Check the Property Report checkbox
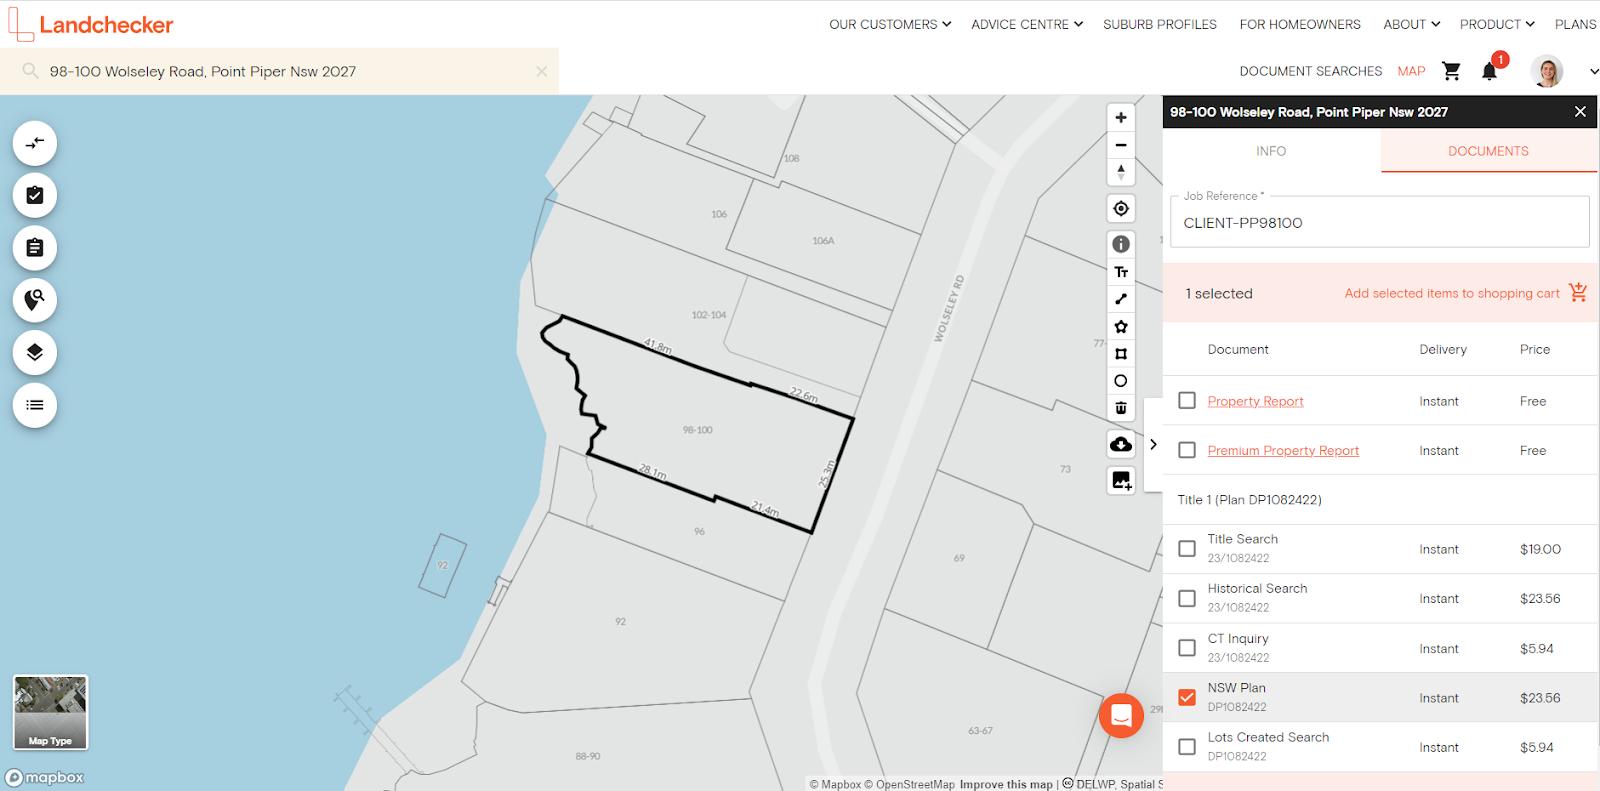The height and width of the screenshot is (791, 1600). [x=1187, y=400]
